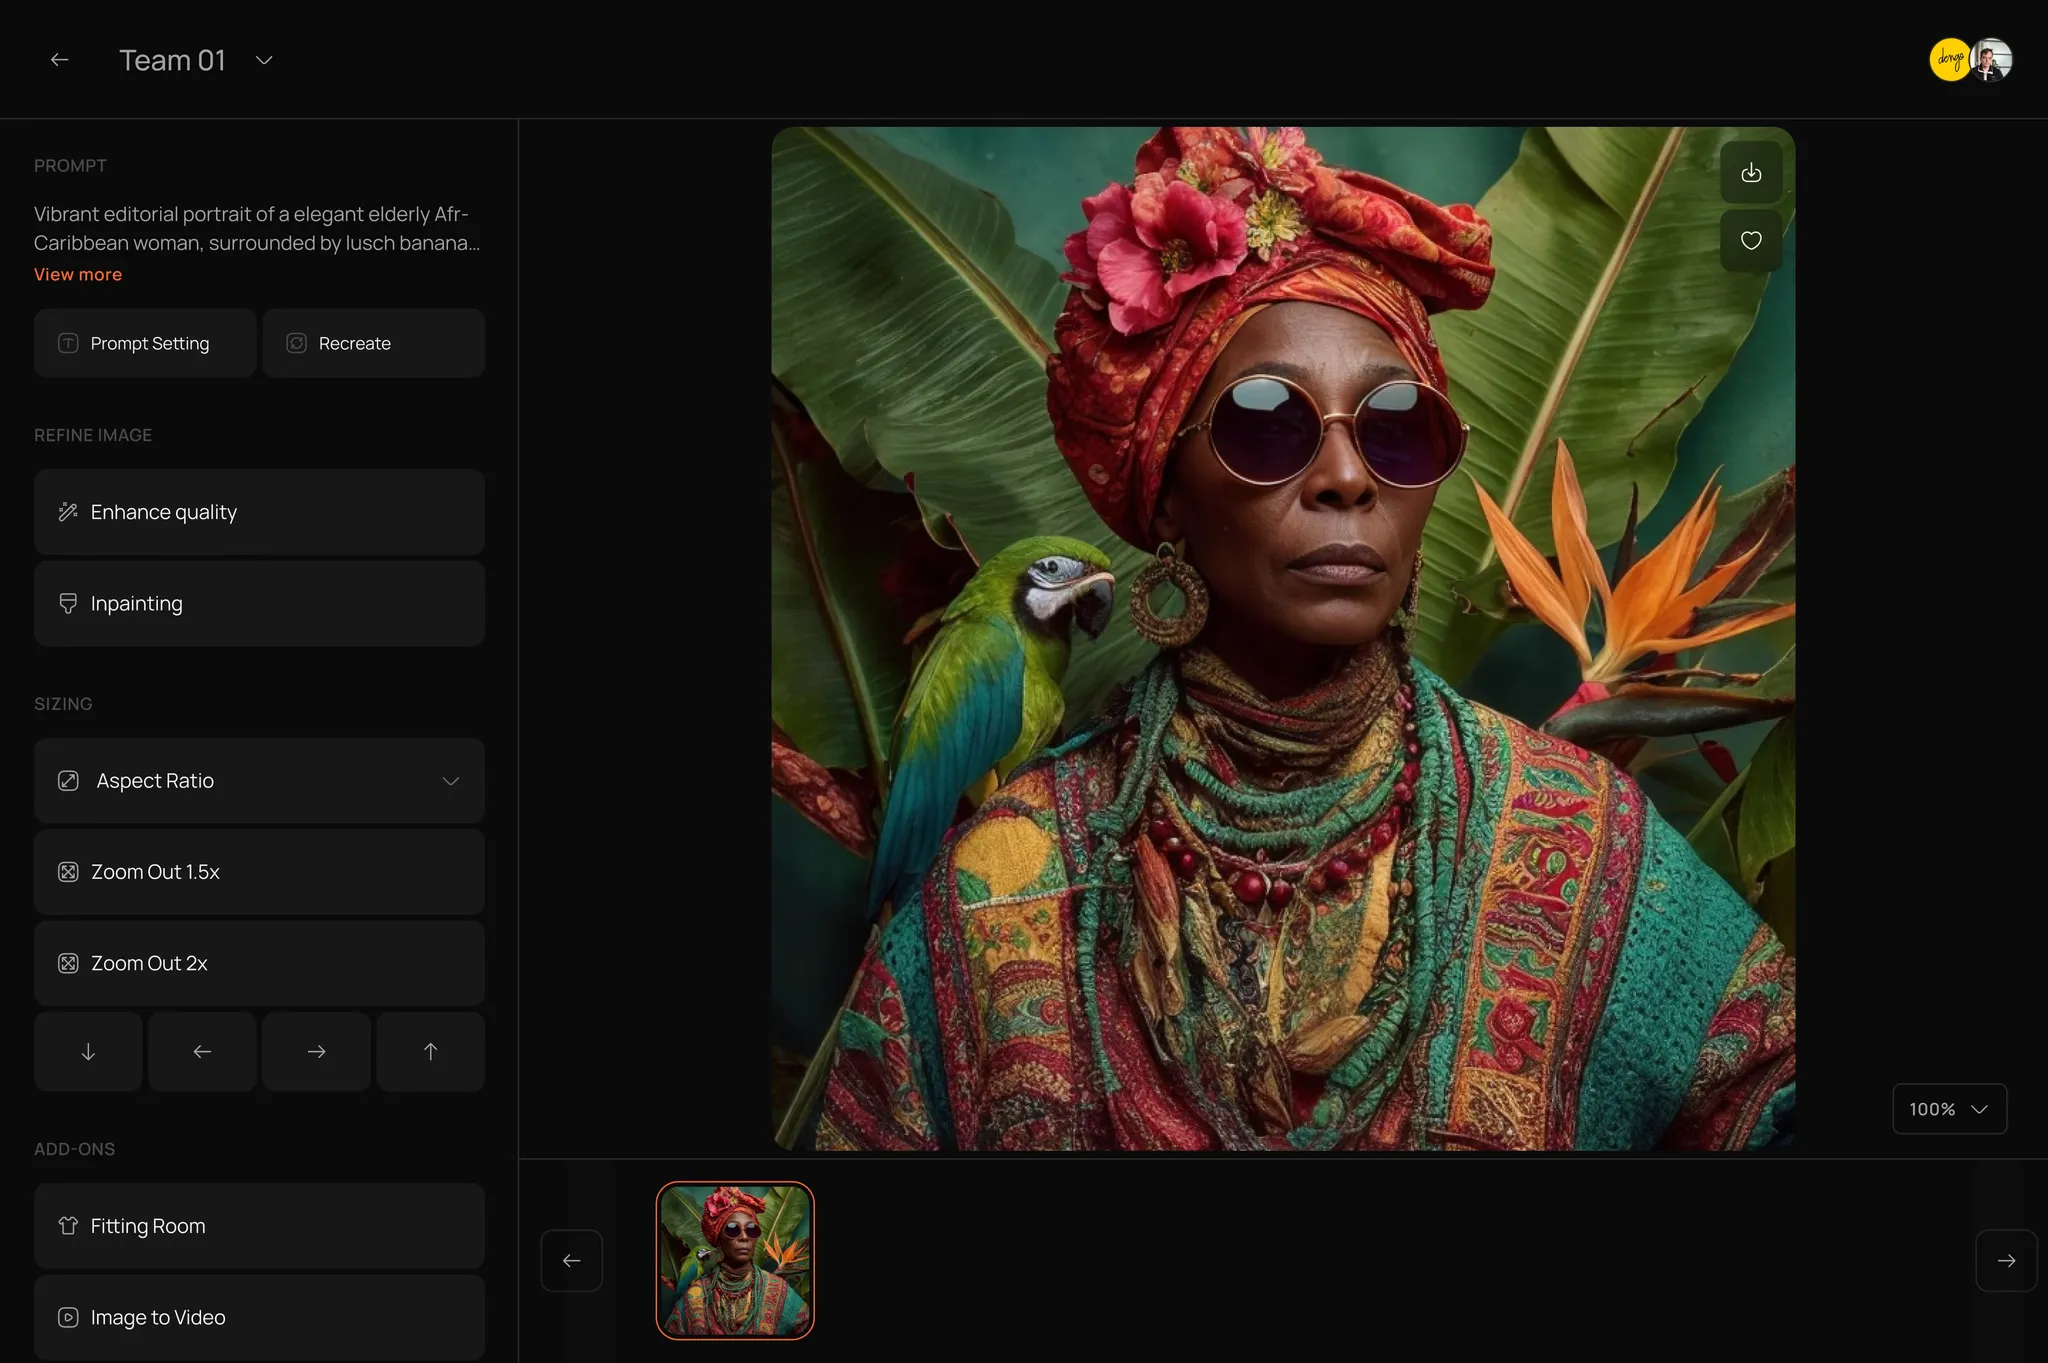The height and width of the screenshot is (1363, 2048).
Task: Expand the Aspect Ratio dropdown
Action: click(450, 781)
